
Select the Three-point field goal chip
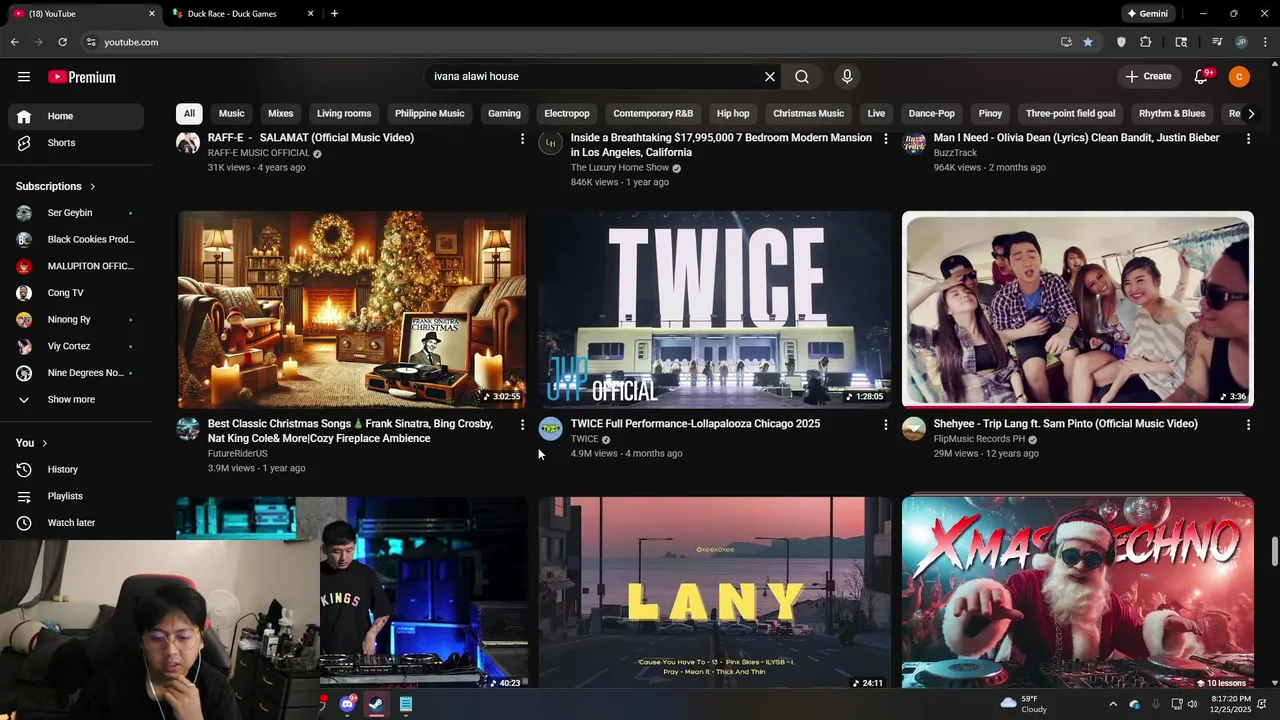tap(1071, 114)
